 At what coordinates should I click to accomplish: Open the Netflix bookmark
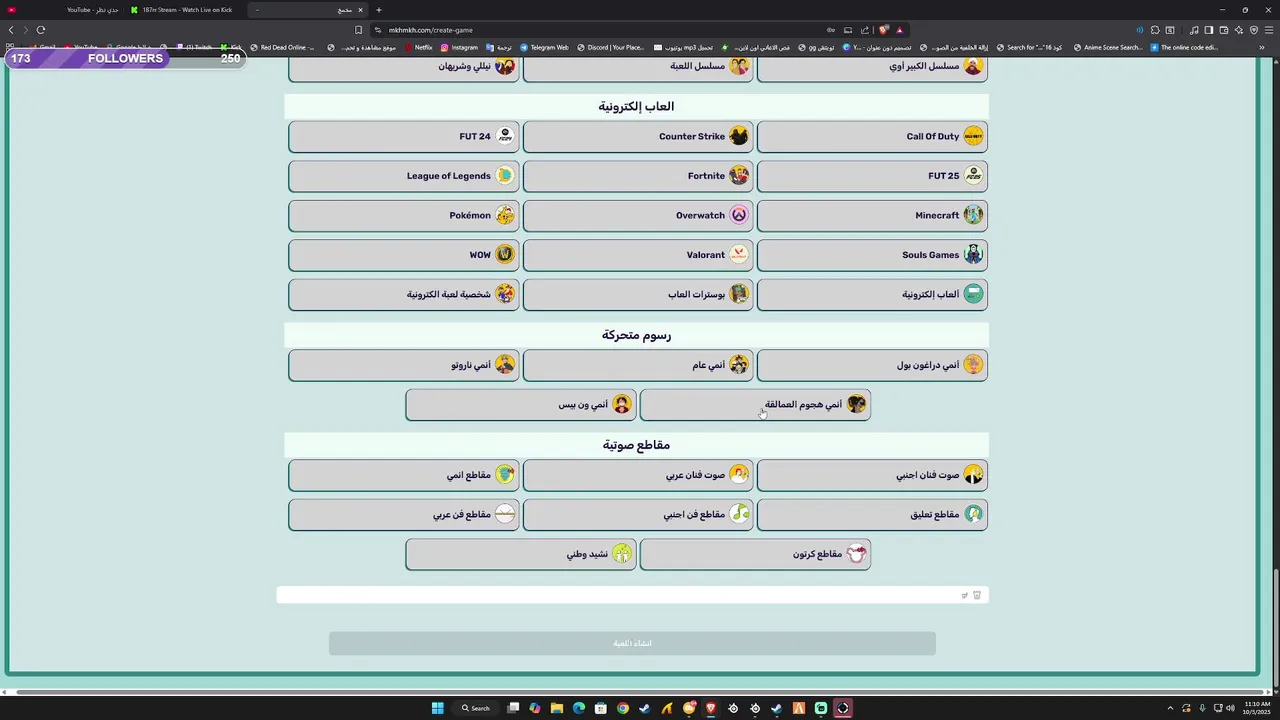coord(418,47)
